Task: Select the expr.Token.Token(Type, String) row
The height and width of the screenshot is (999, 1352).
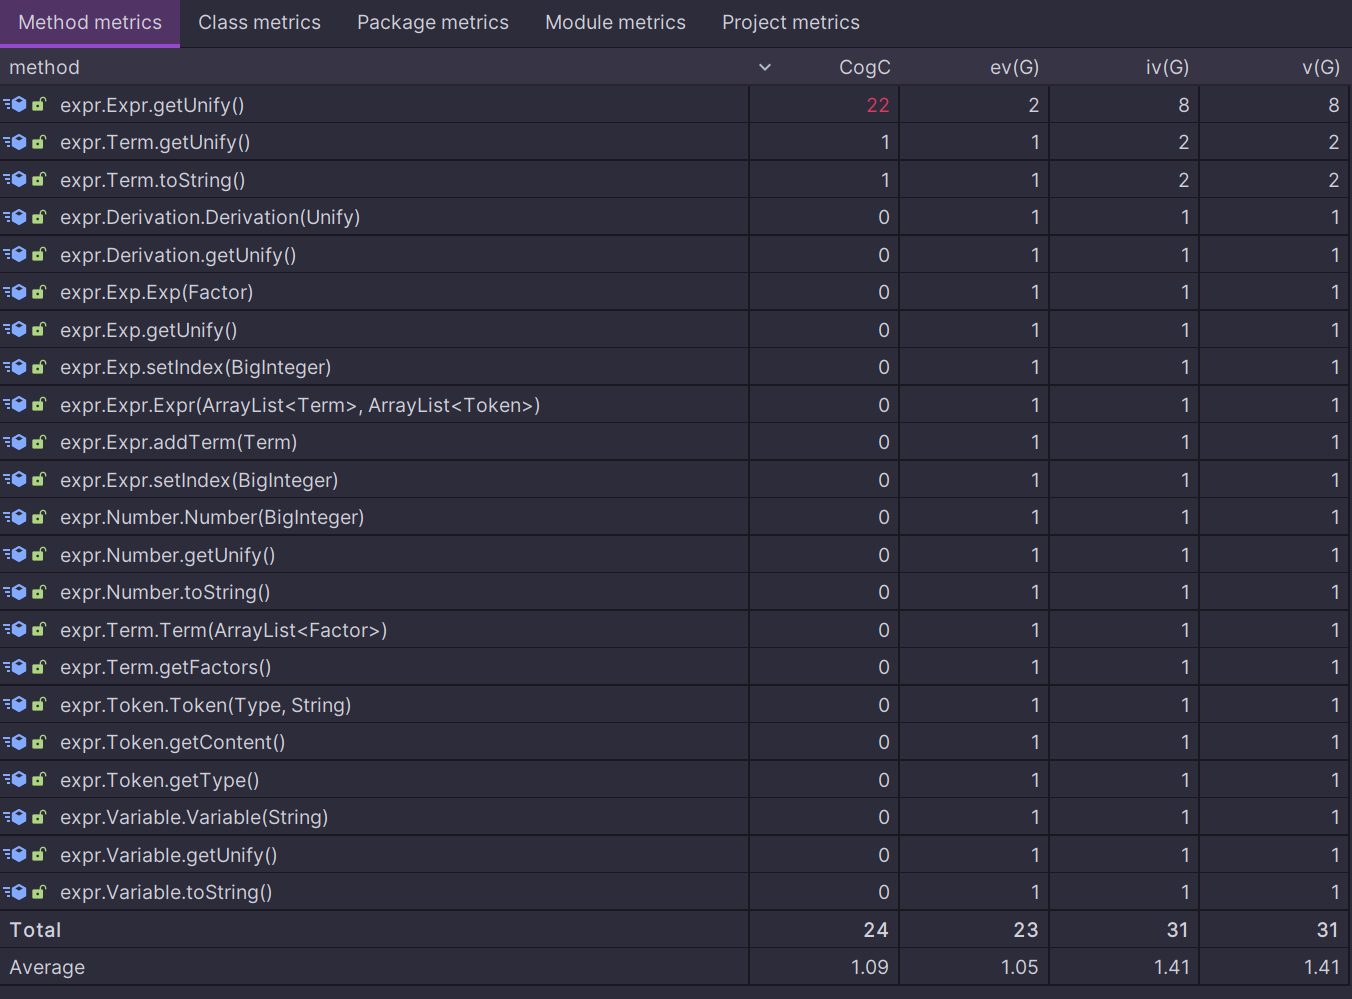Action: (205, 705)
